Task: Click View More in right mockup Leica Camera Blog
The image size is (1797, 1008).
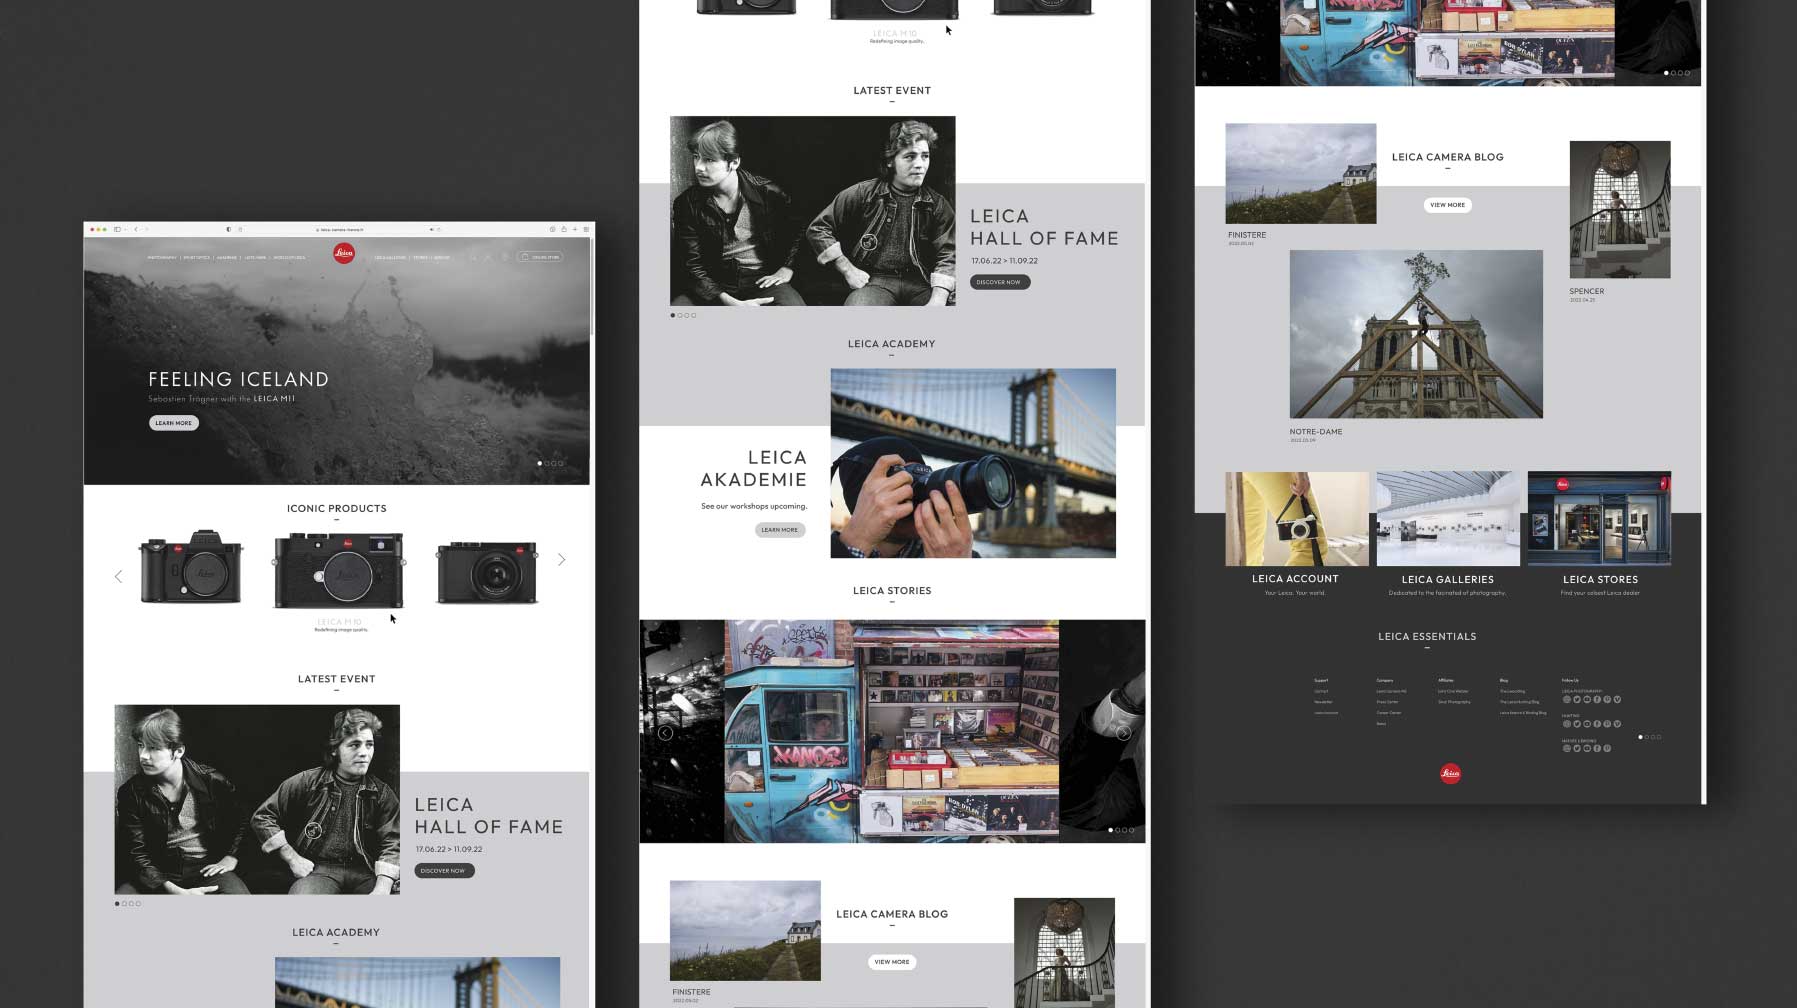Action: pos(1447,205)
